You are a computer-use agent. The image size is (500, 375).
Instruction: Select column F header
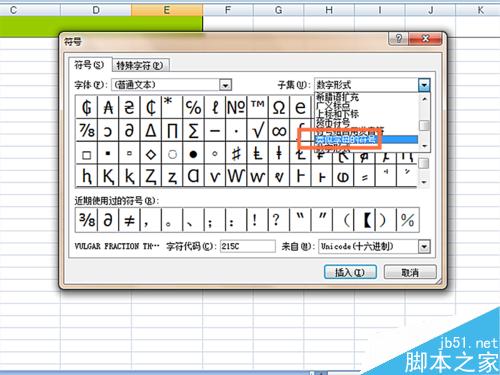228,10
